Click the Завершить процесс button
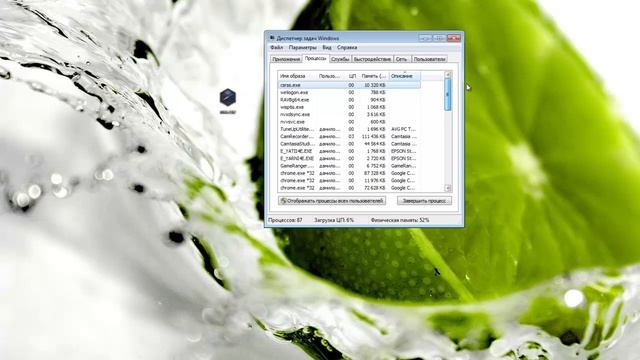The height and width of the screenshot is (360, 640). [x=424, y=201]
